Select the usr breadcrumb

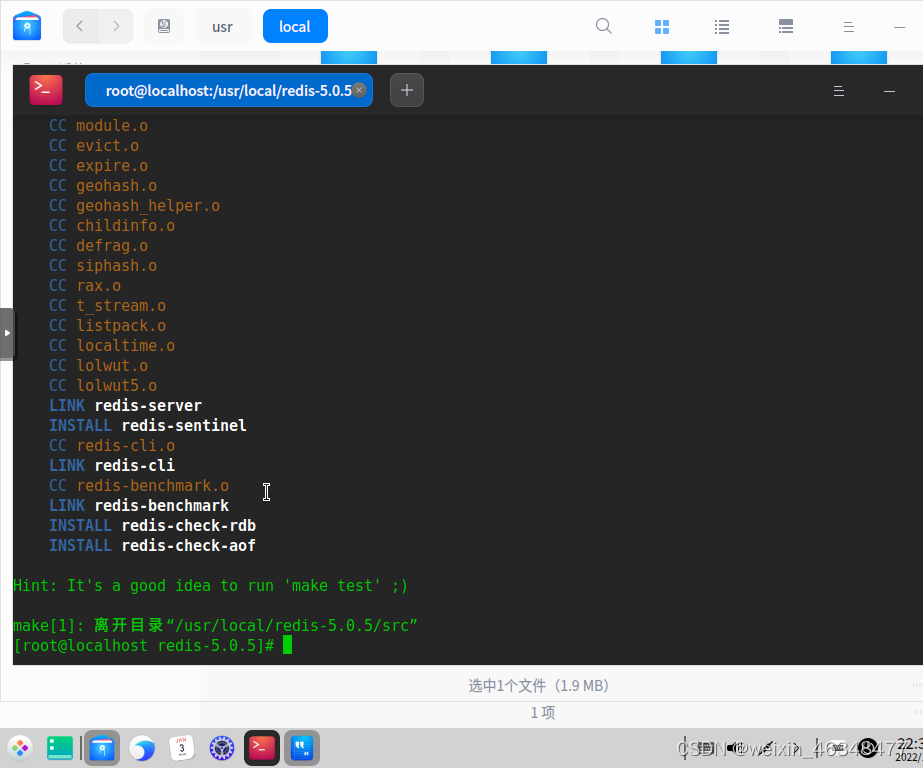pos(223,26)
